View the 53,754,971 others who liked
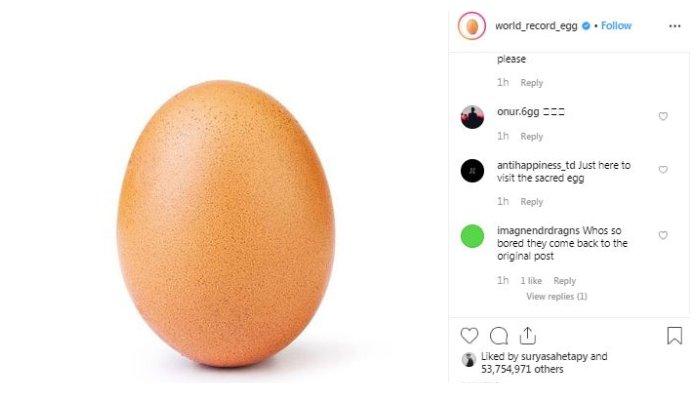Viewport: 700px width, 393px height. coord(522,369)
